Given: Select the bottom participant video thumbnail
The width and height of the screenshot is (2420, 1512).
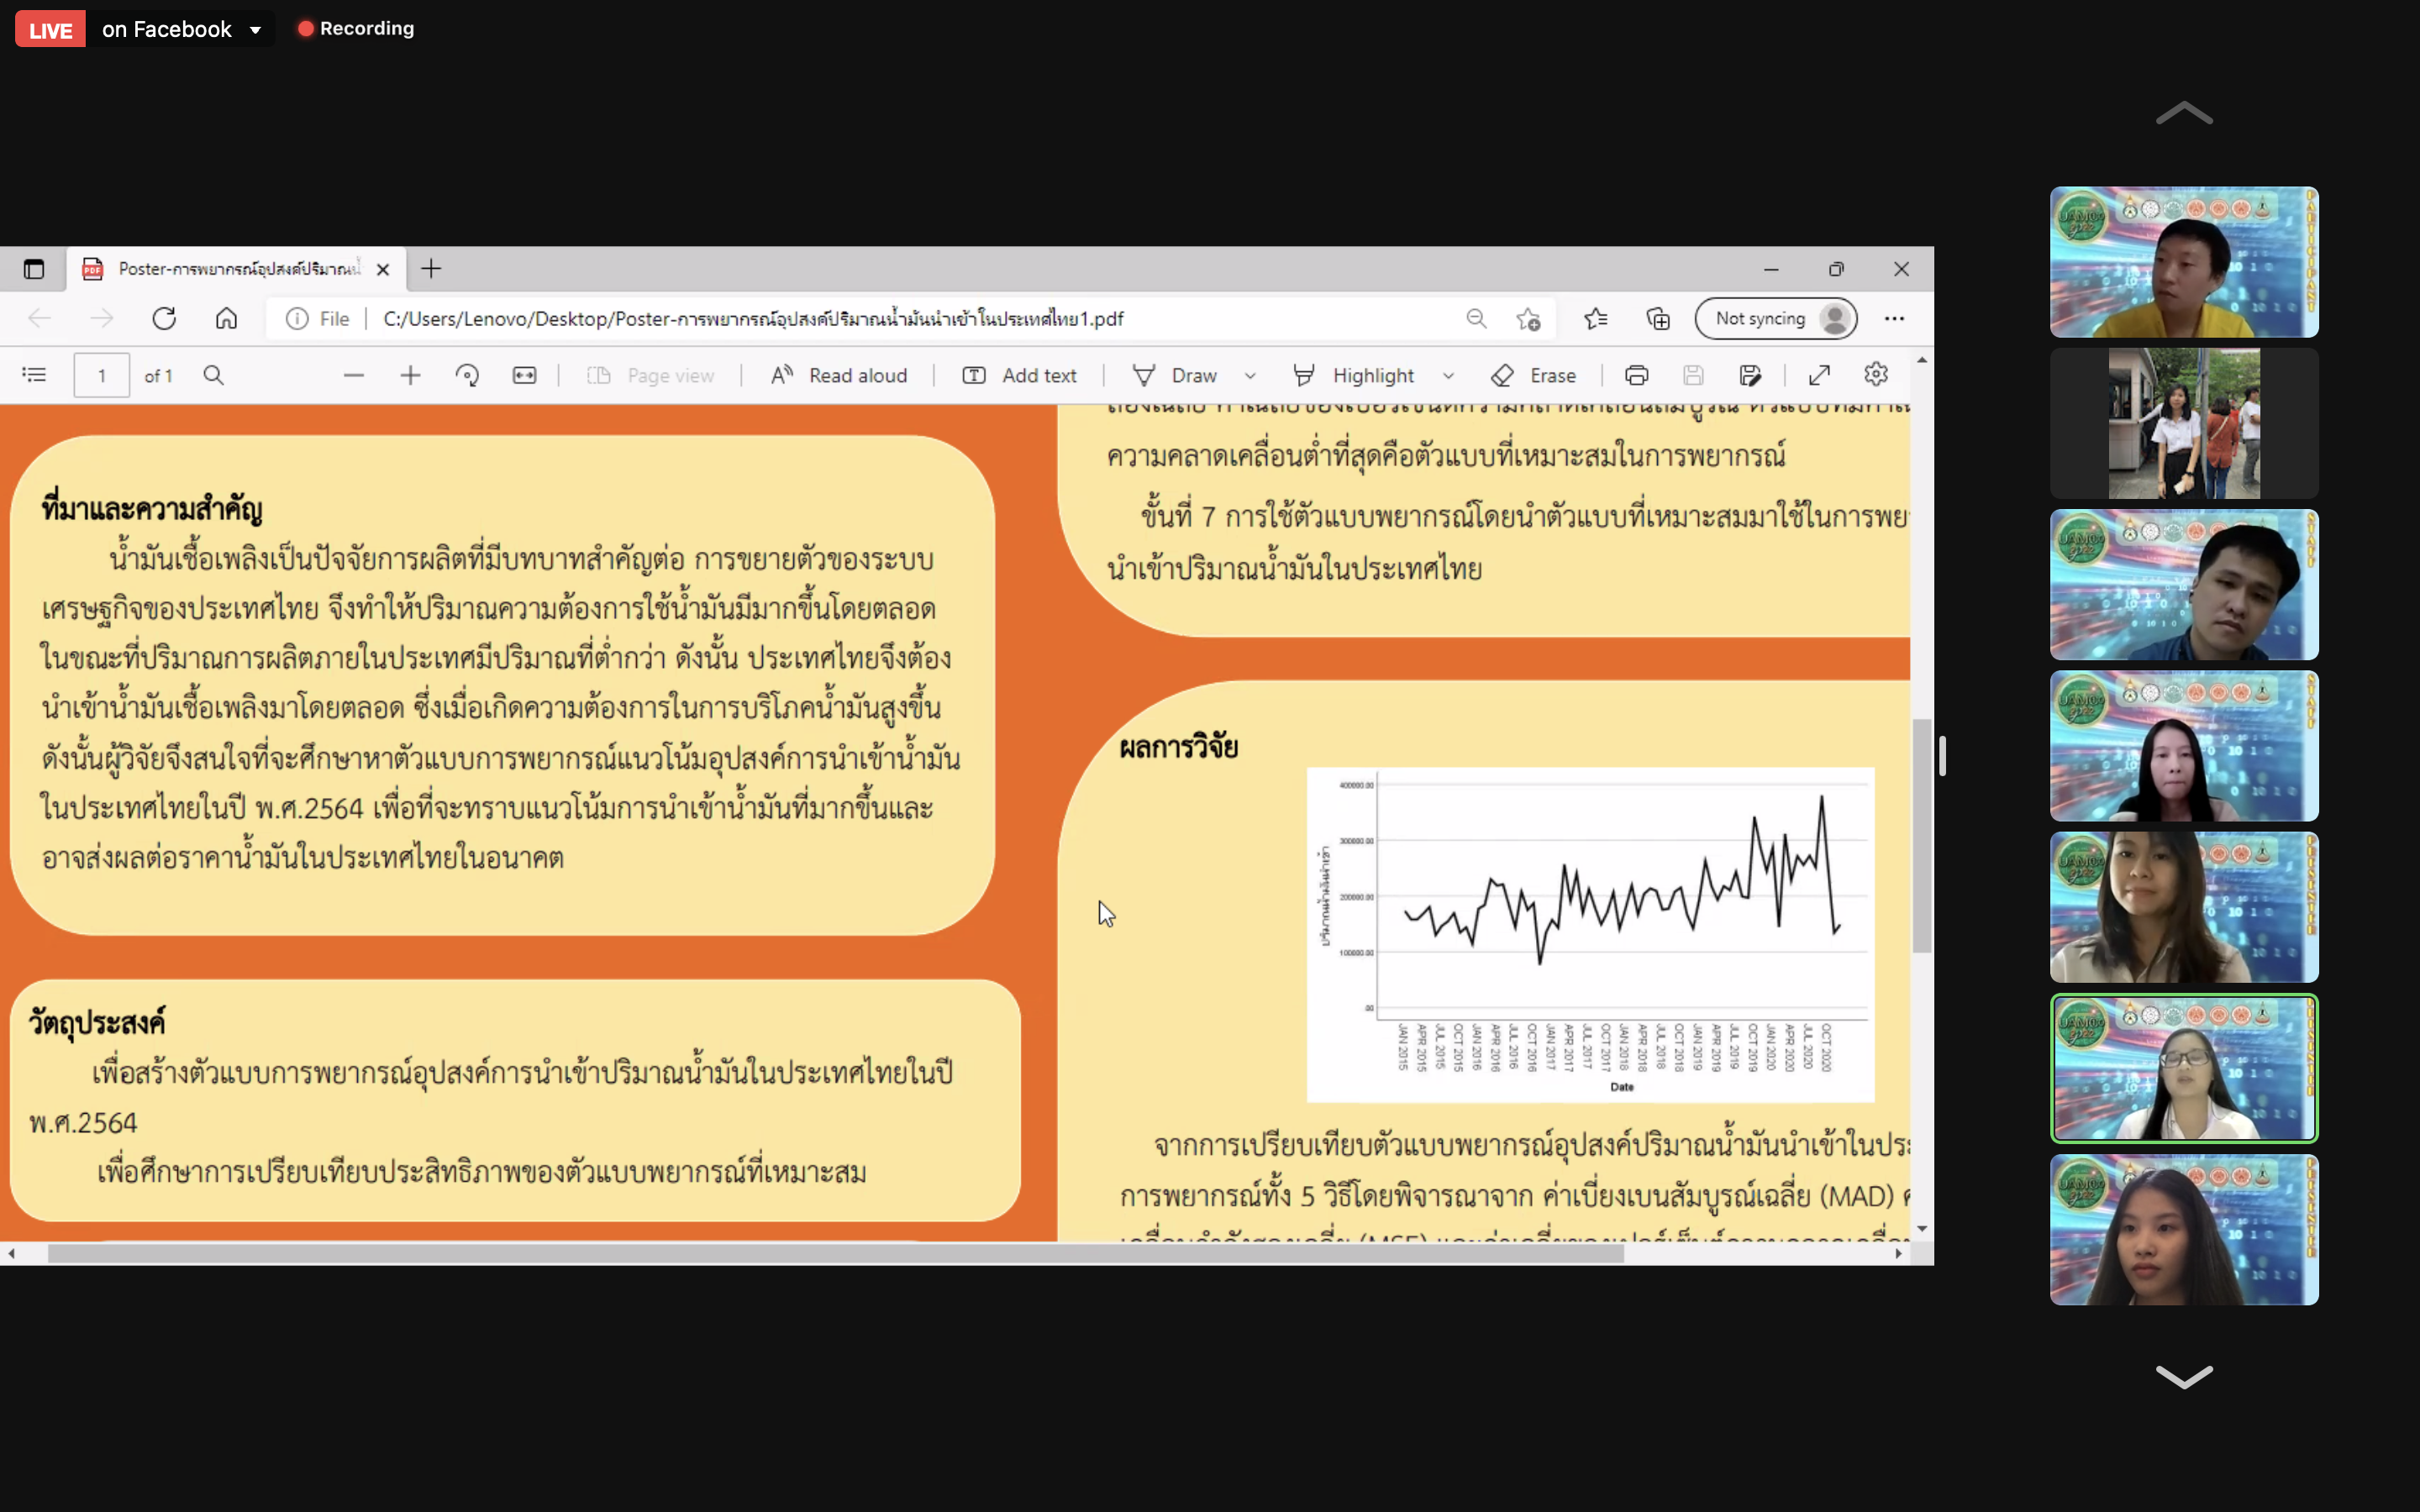Looking at the screenshot, I should click(x=2184, y=1229).
